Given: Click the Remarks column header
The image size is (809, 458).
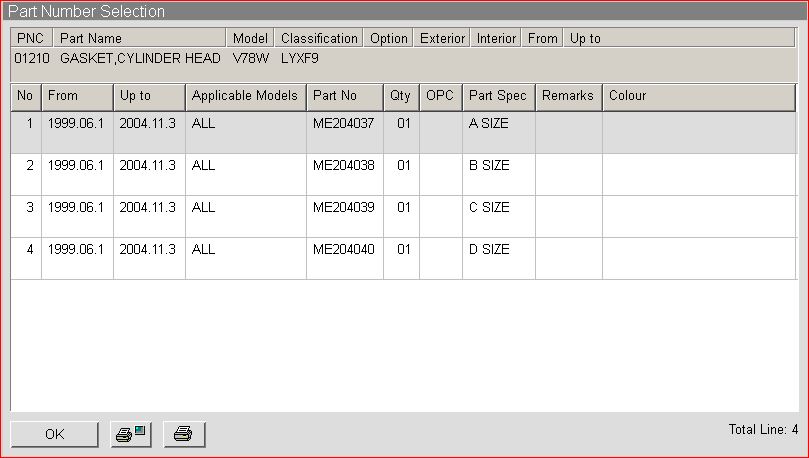Looking at the screenshot, I should coord(568,96).
